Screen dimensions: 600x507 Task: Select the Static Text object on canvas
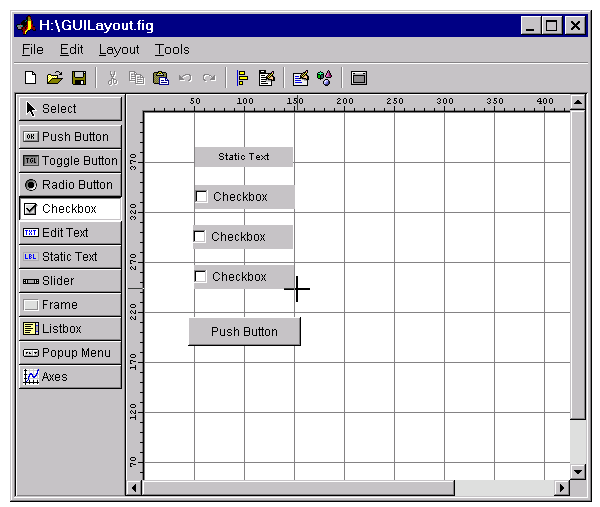pyautogui.click(x=244, y=157)
